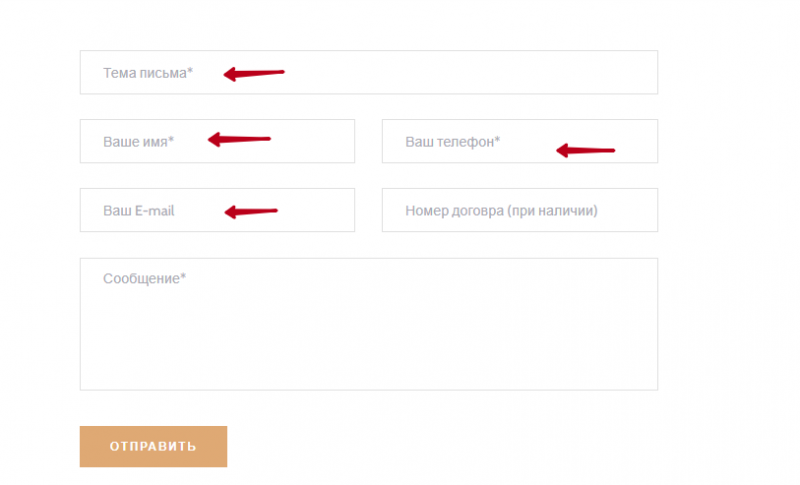Click the asterisk after Сообщение

point(183,277)
